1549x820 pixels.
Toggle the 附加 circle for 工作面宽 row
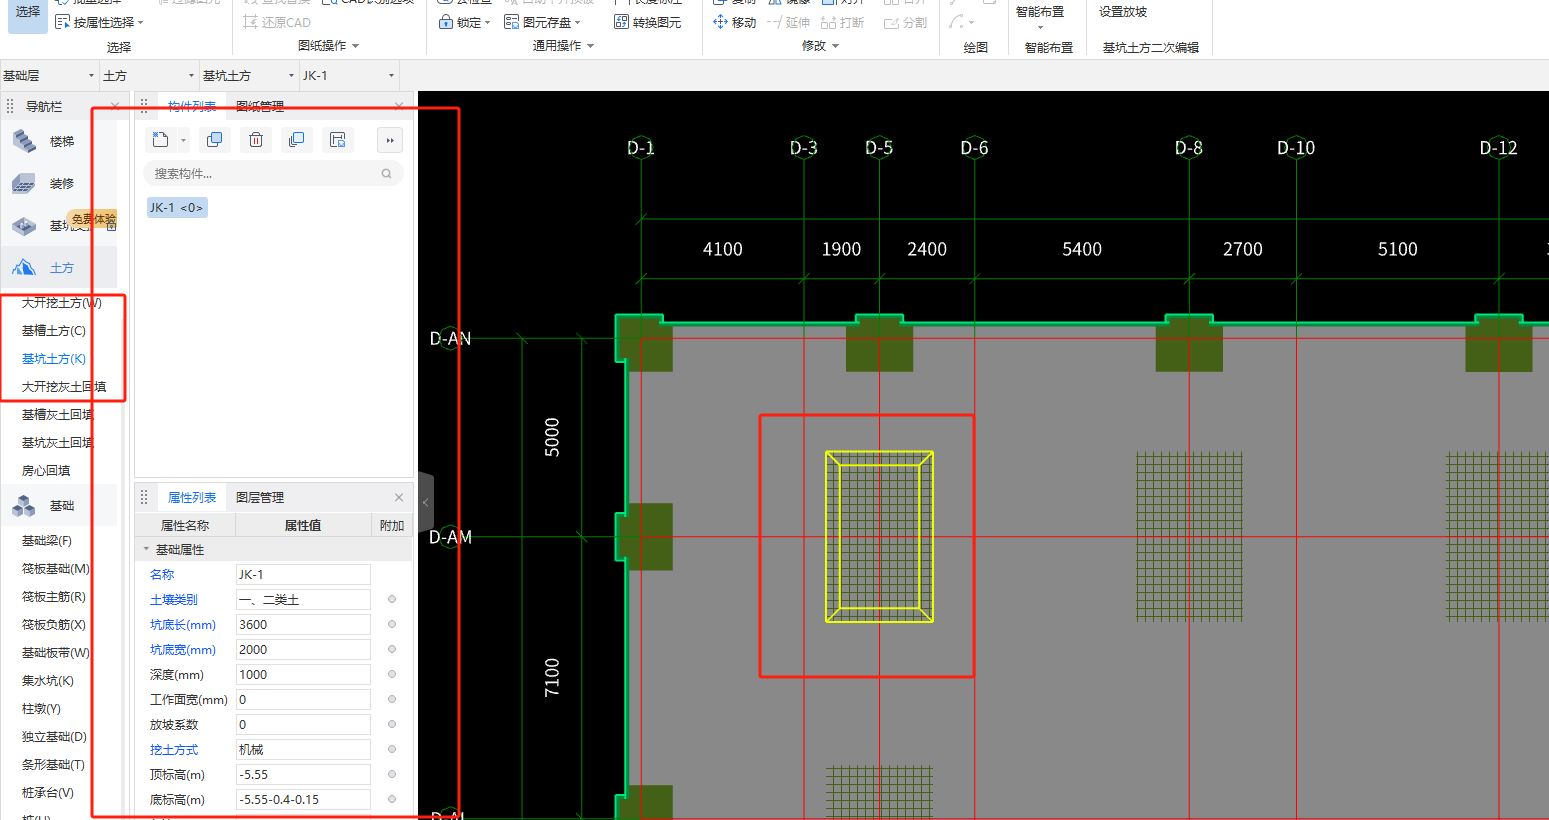(x=392, y=700)
